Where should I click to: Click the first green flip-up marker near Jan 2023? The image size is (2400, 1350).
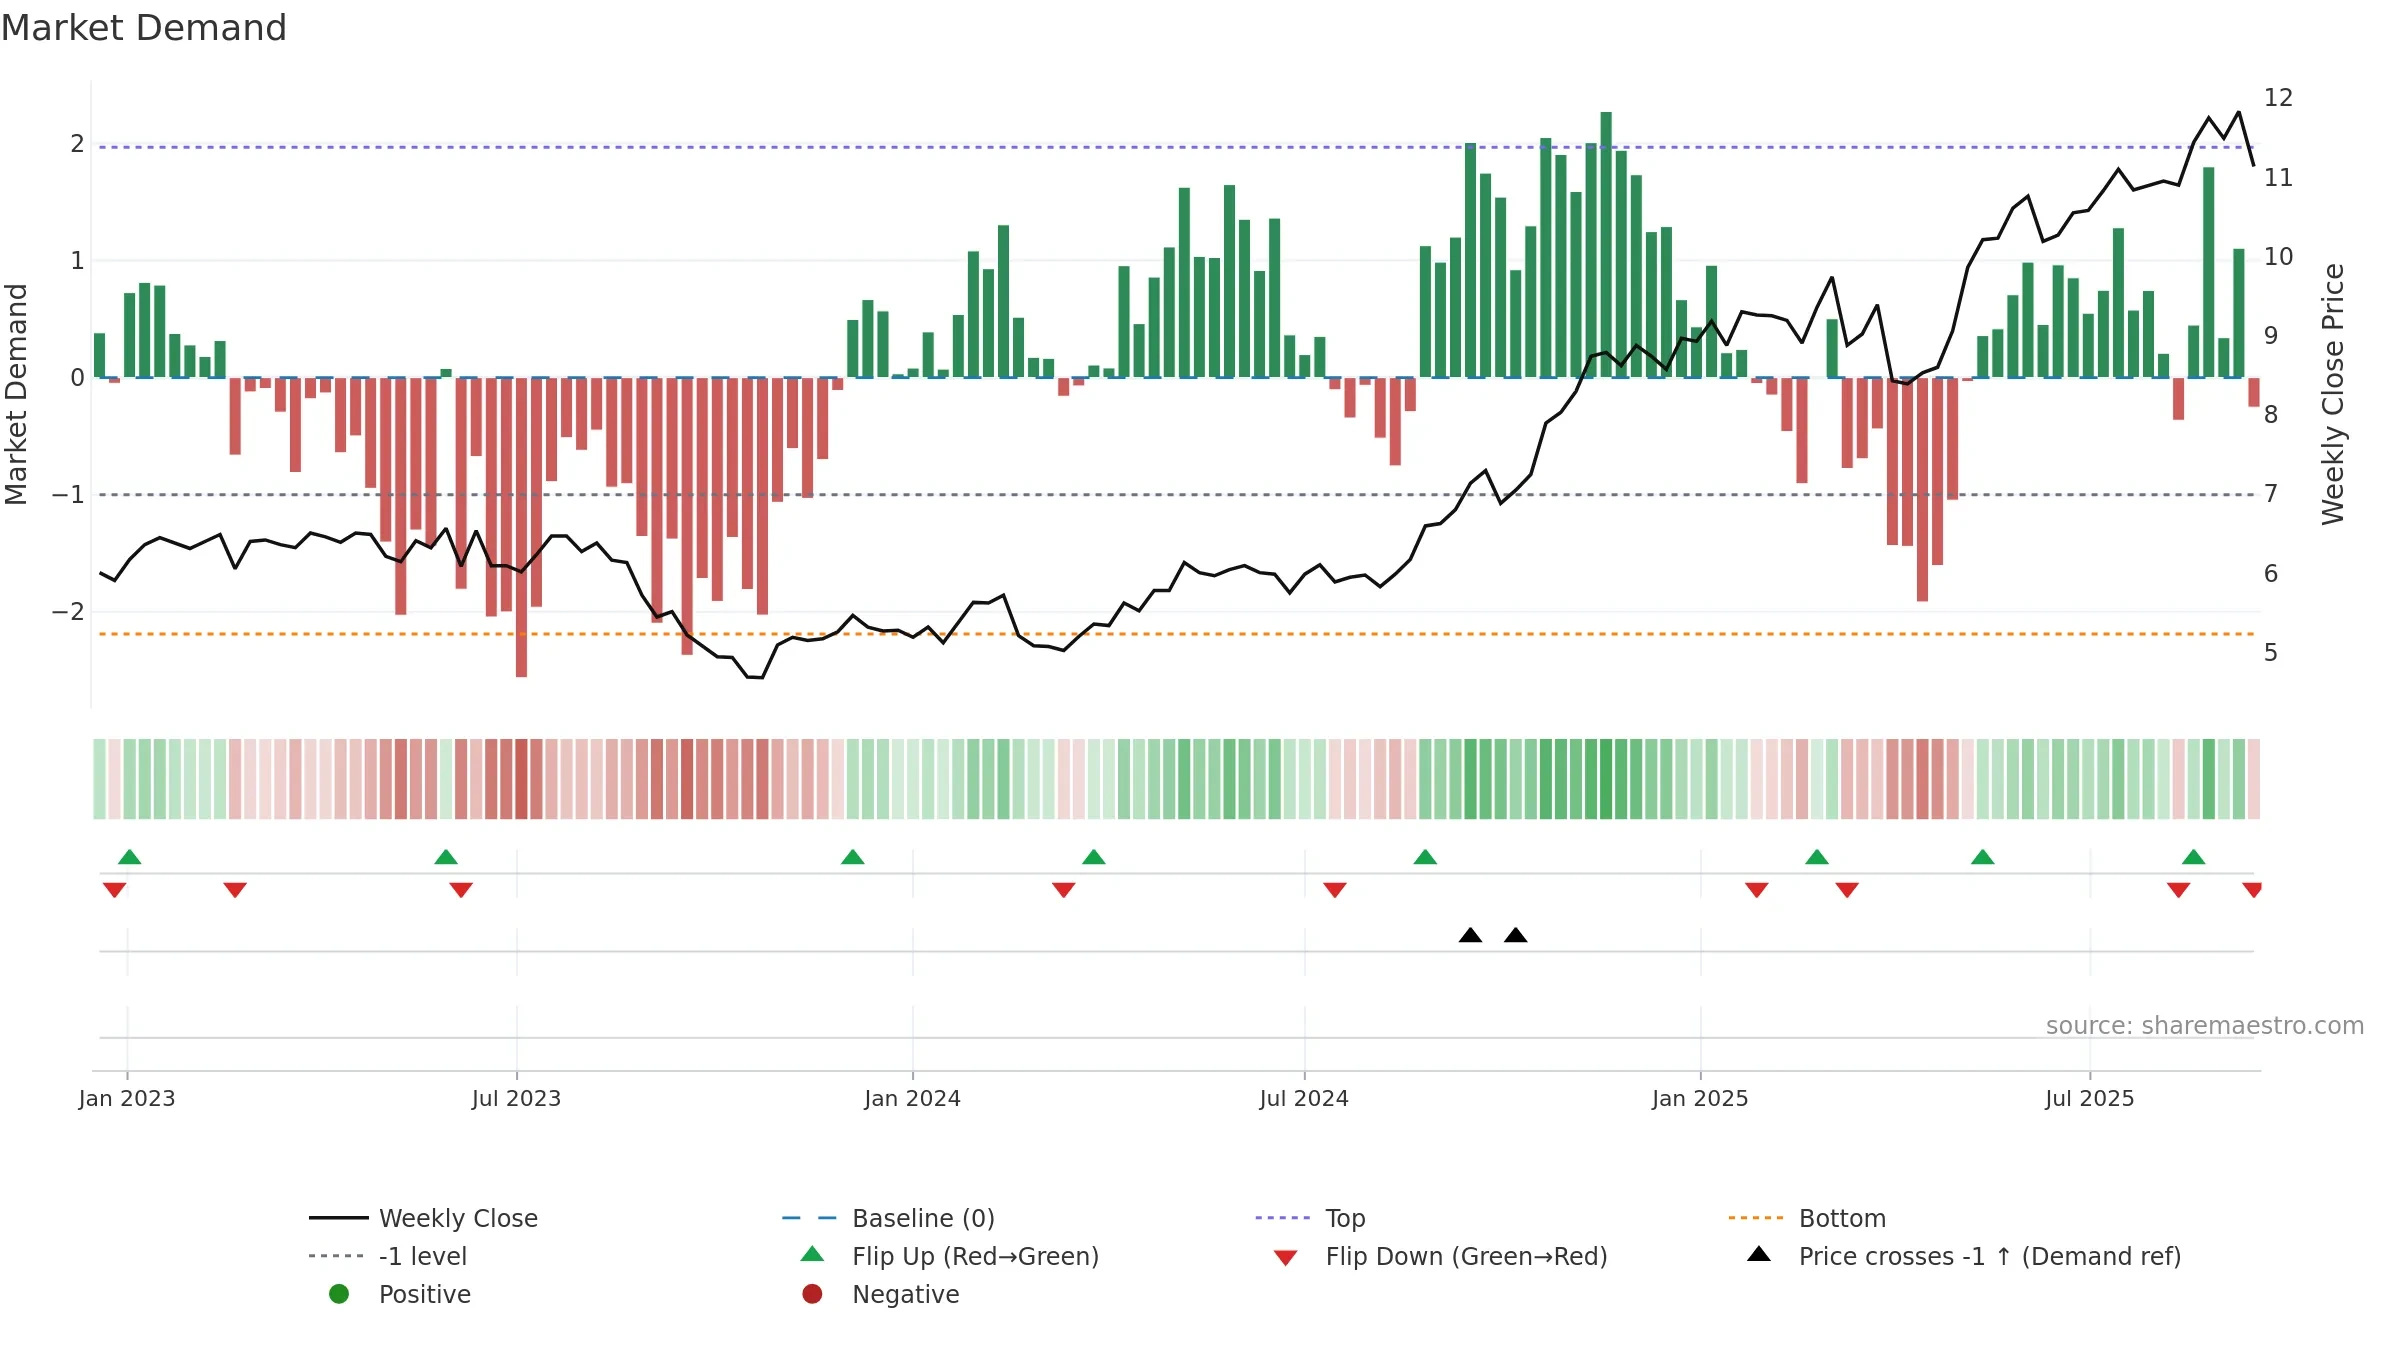(130, 857)
